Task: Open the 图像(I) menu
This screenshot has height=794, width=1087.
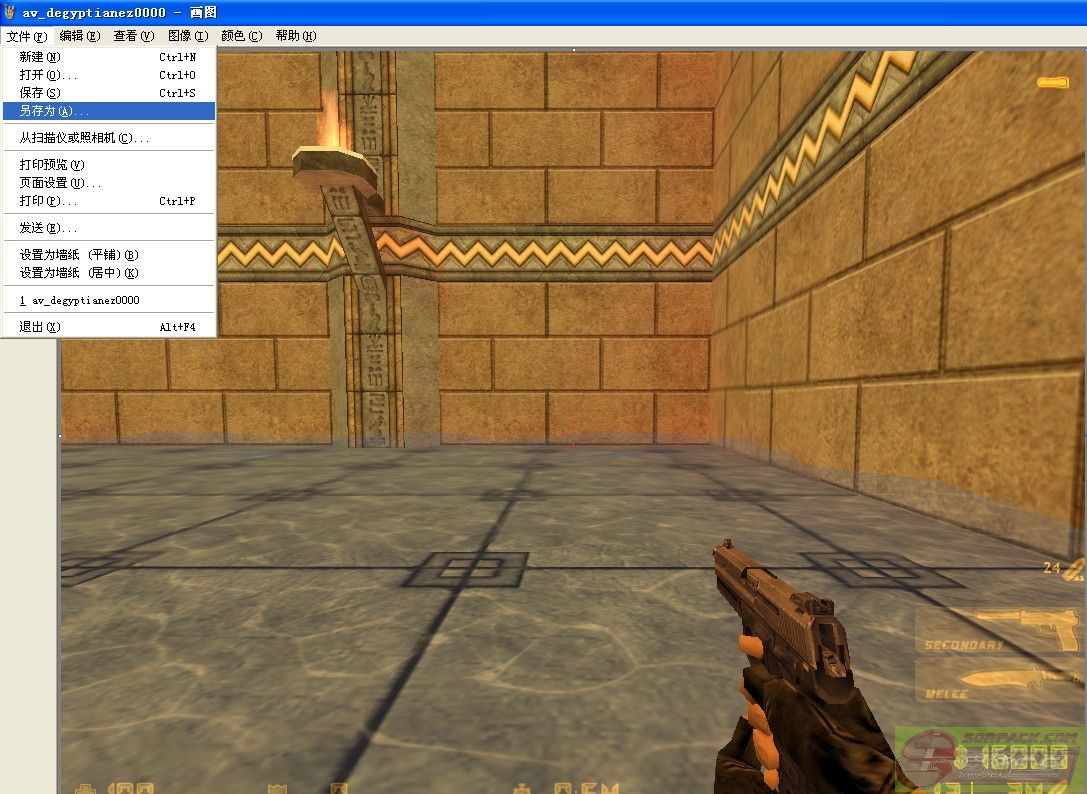Action: pyautogui.click(x=187, y=36)
